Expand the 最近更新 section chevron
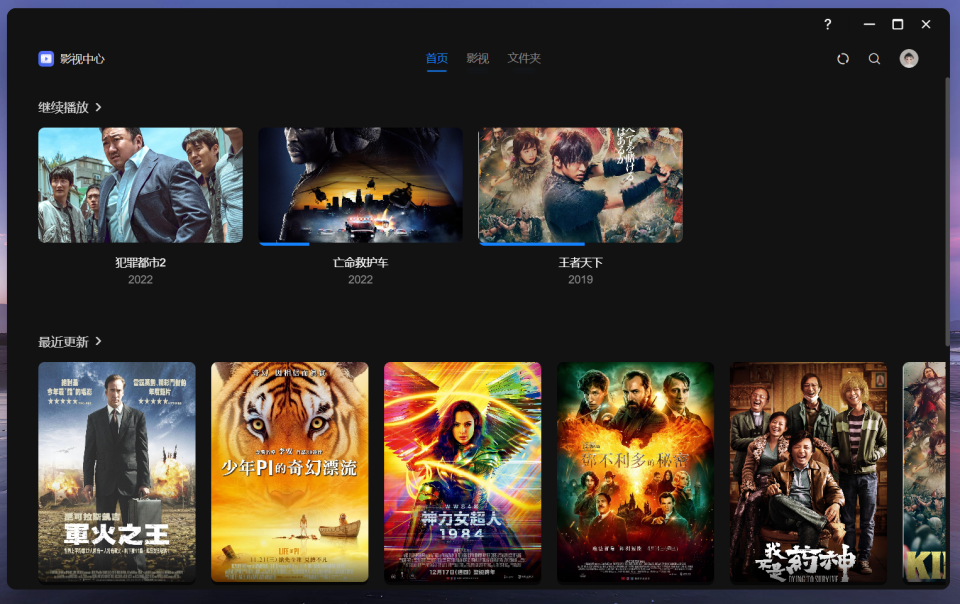960x604 pixels. tap(99, 341)
